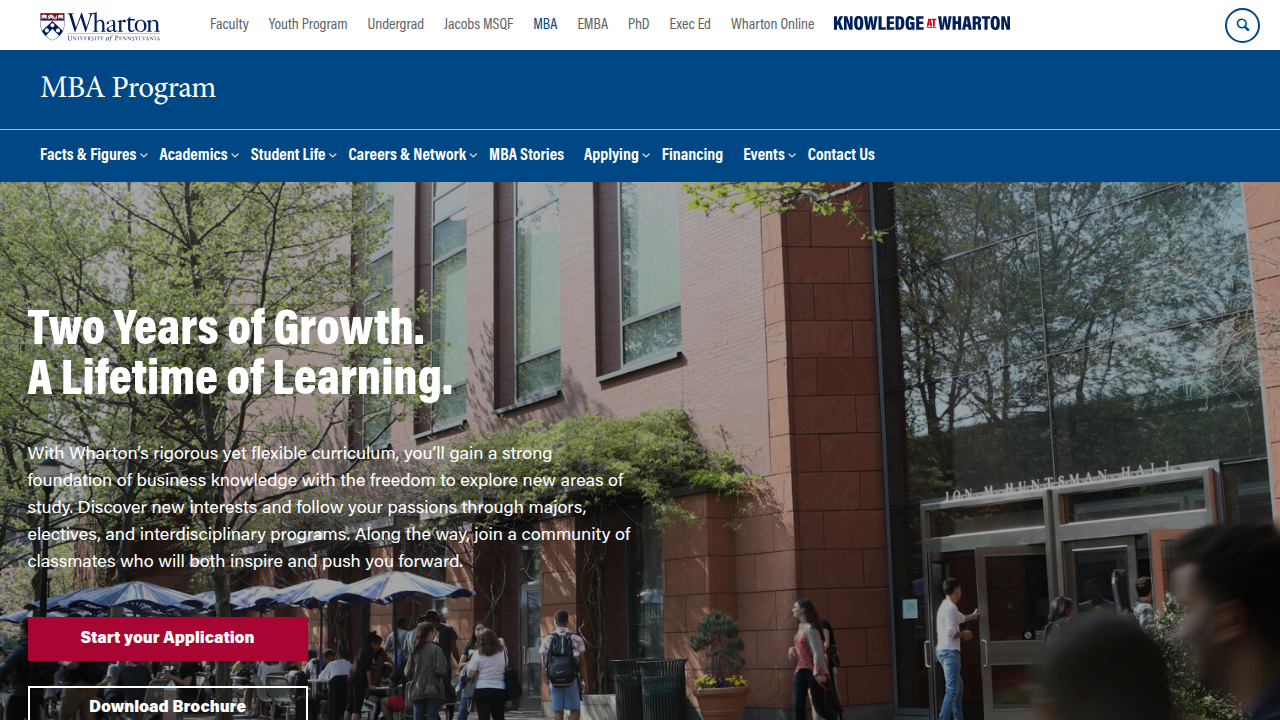The height and width of the screenshot is (720, 1280).
Task: Expand the Student Life chevron
Action: pos(333,156)
